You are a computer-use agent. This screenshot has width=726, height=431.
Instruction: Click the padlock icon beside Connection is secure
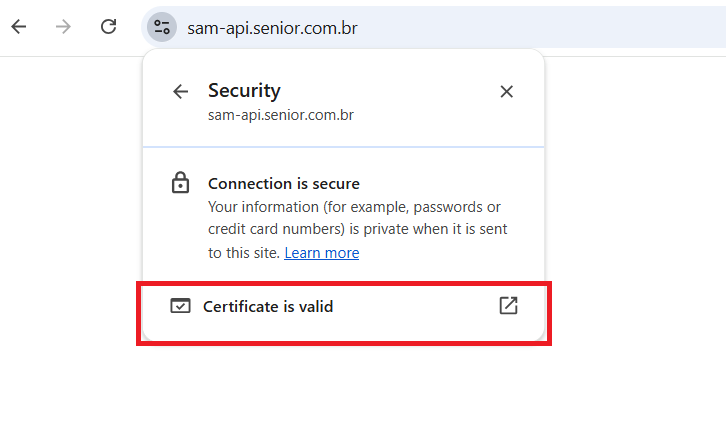pyautogui.click(x=180, y=184)
